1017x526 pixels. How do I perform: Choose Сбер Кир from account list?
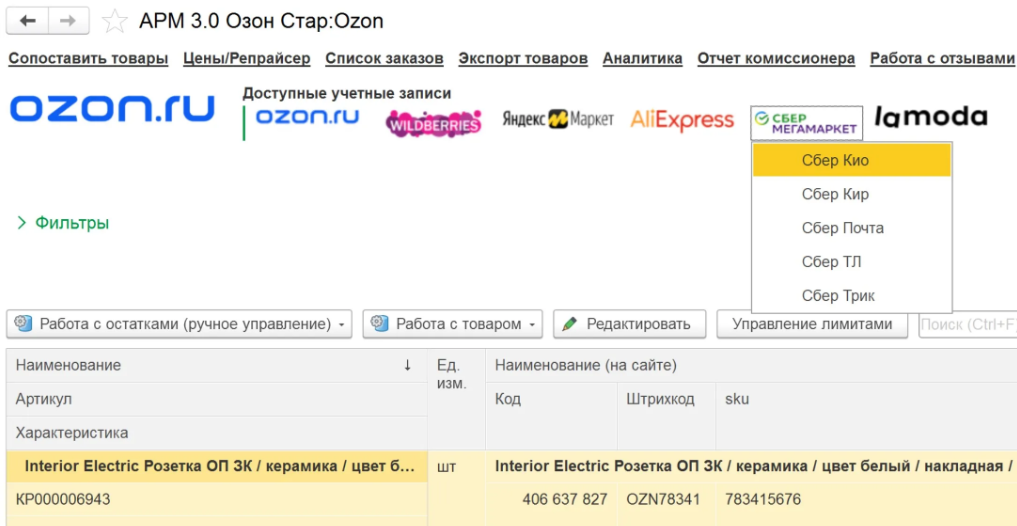835,194
